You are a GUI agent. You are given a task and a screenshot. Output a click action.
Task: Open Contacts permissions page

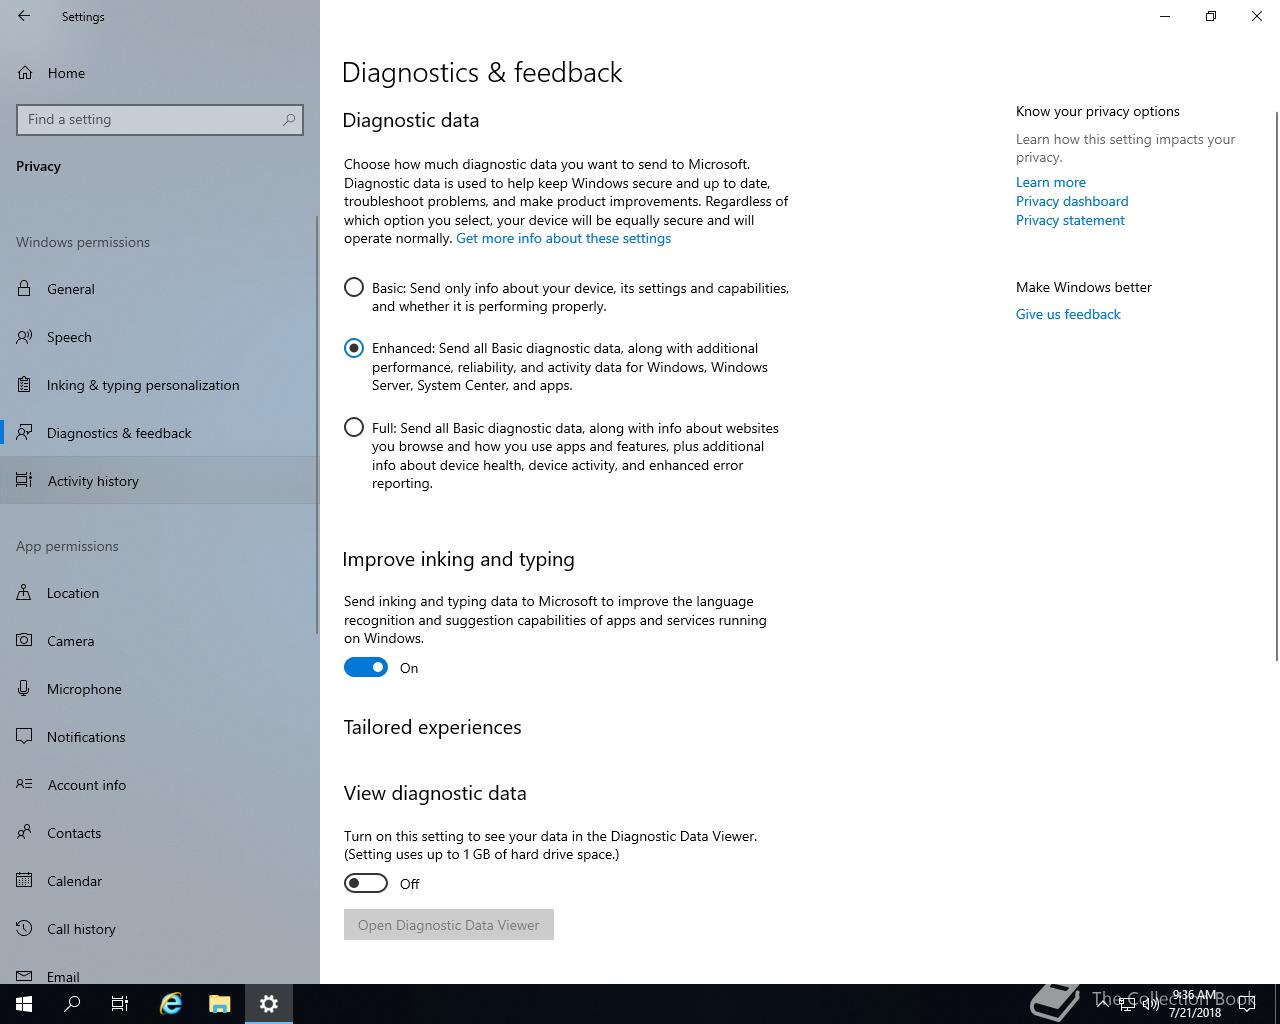(x=160, y=833)
